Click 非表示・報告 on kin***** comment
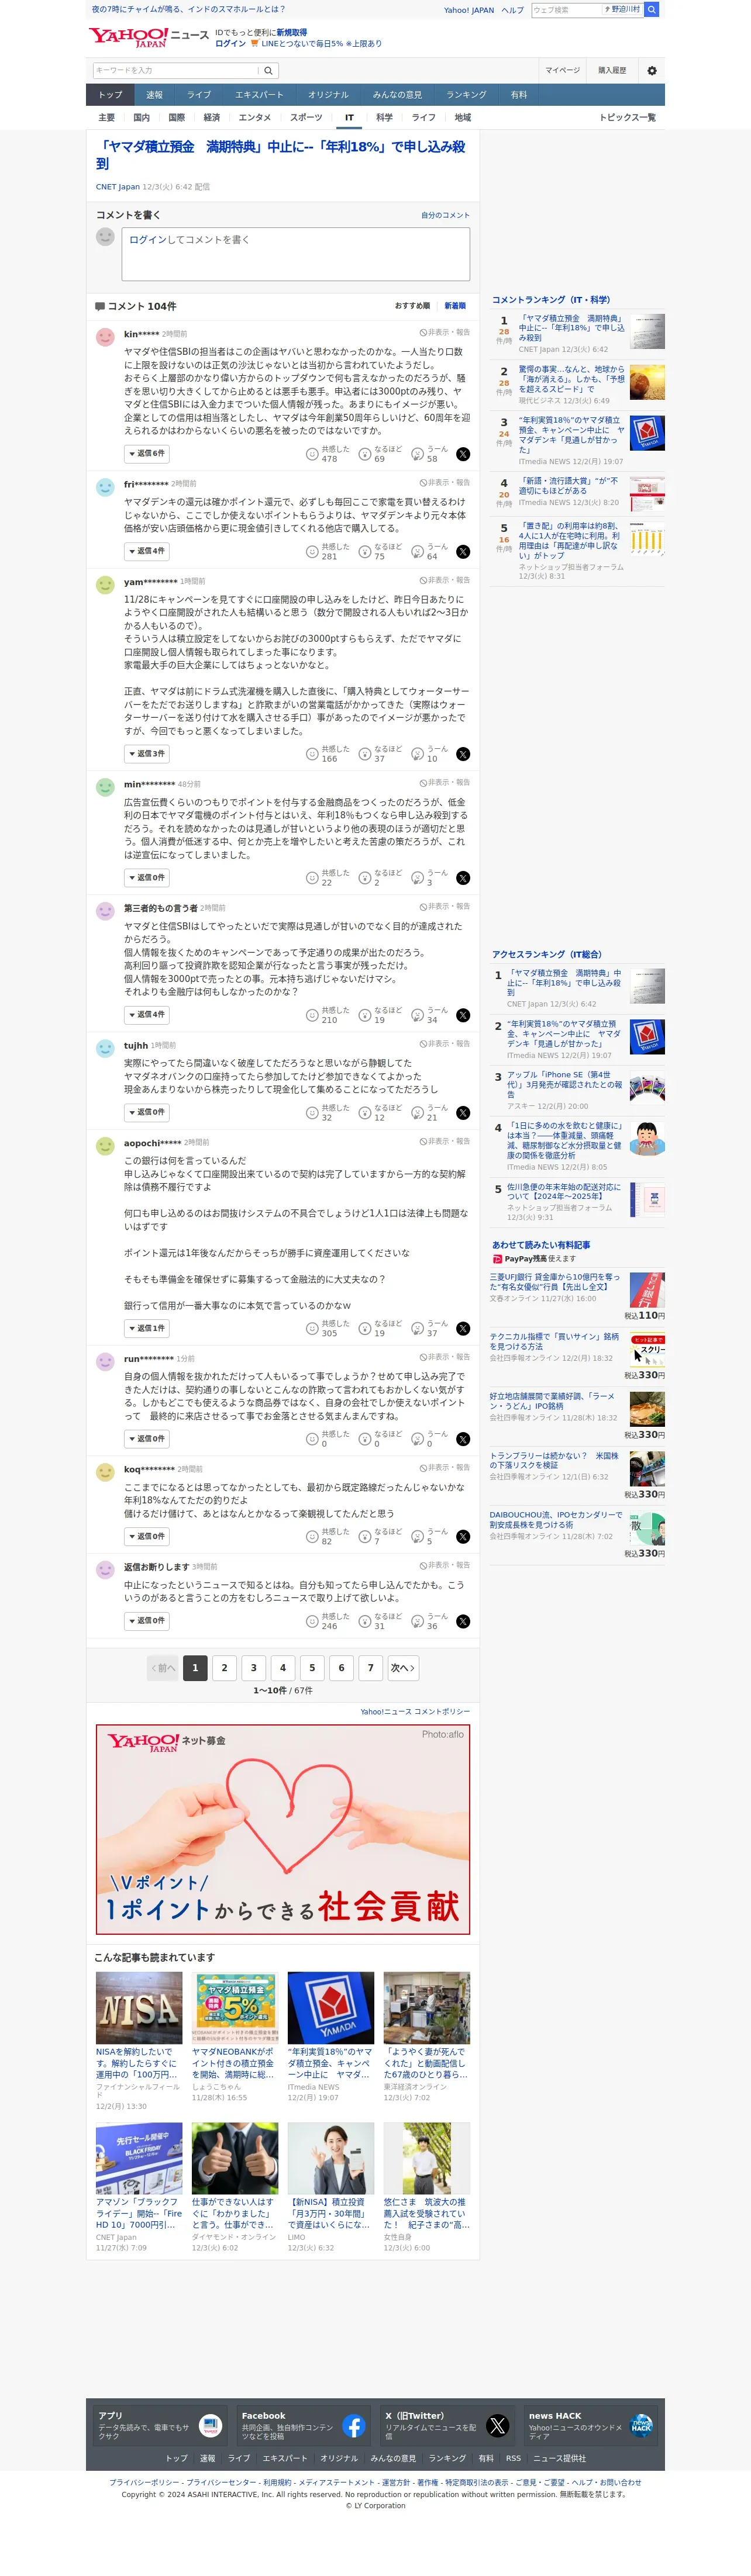The width and height of the screenshot is (751, 2576). coord(445,333)
